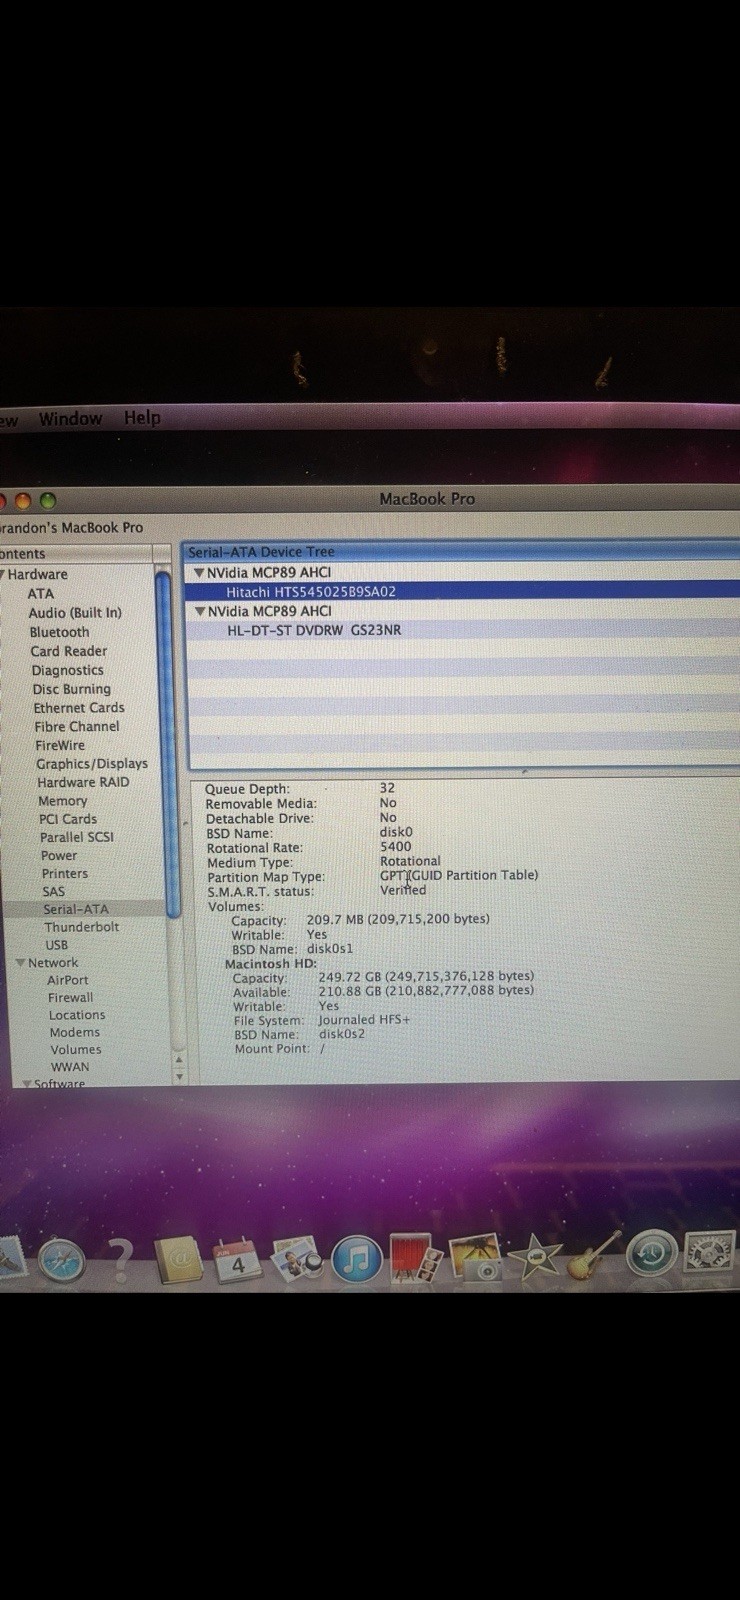Open Address Book in the dock
The width and height of the screenshot is (740, 1600).
180,1260
